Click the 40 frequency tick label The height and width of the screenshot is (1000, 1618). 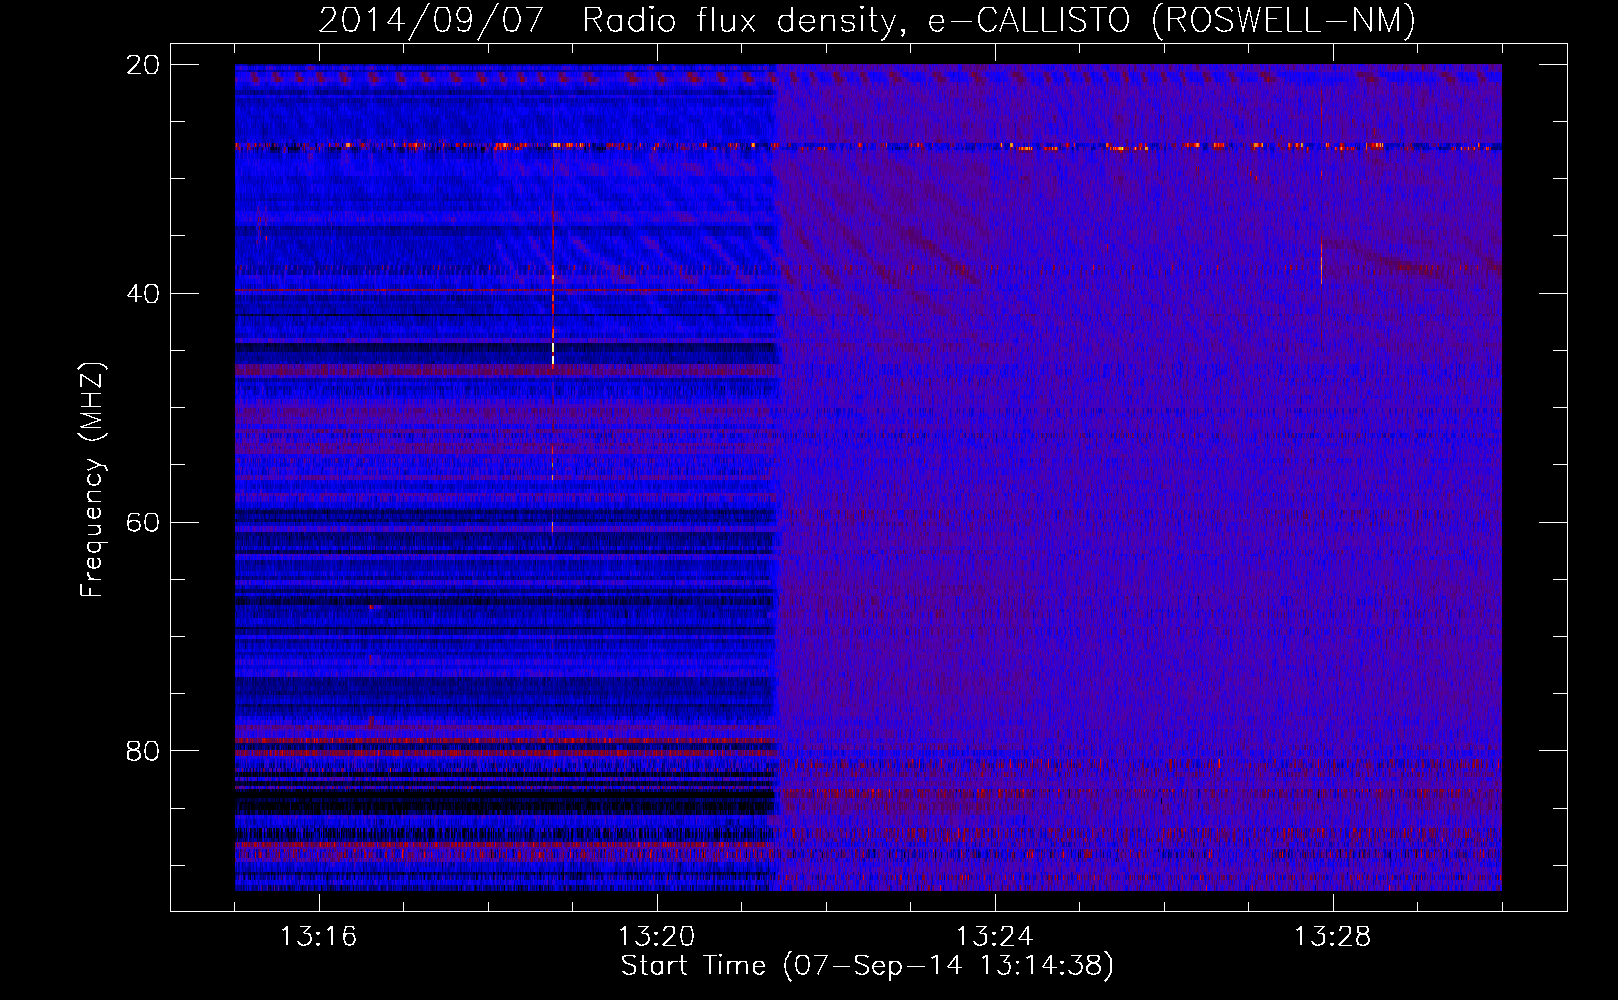[143, 294]
